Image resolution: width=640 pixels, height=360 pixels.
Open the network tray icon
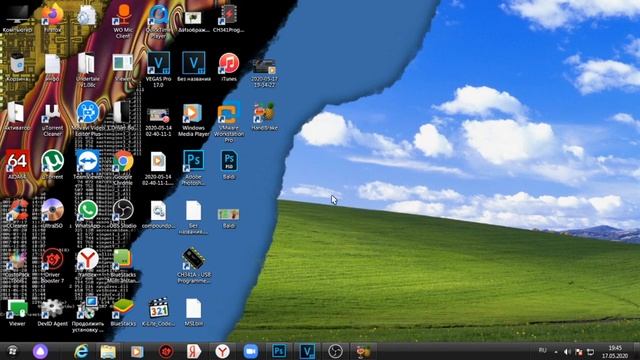pyautogui.click(x=590, y=351)
